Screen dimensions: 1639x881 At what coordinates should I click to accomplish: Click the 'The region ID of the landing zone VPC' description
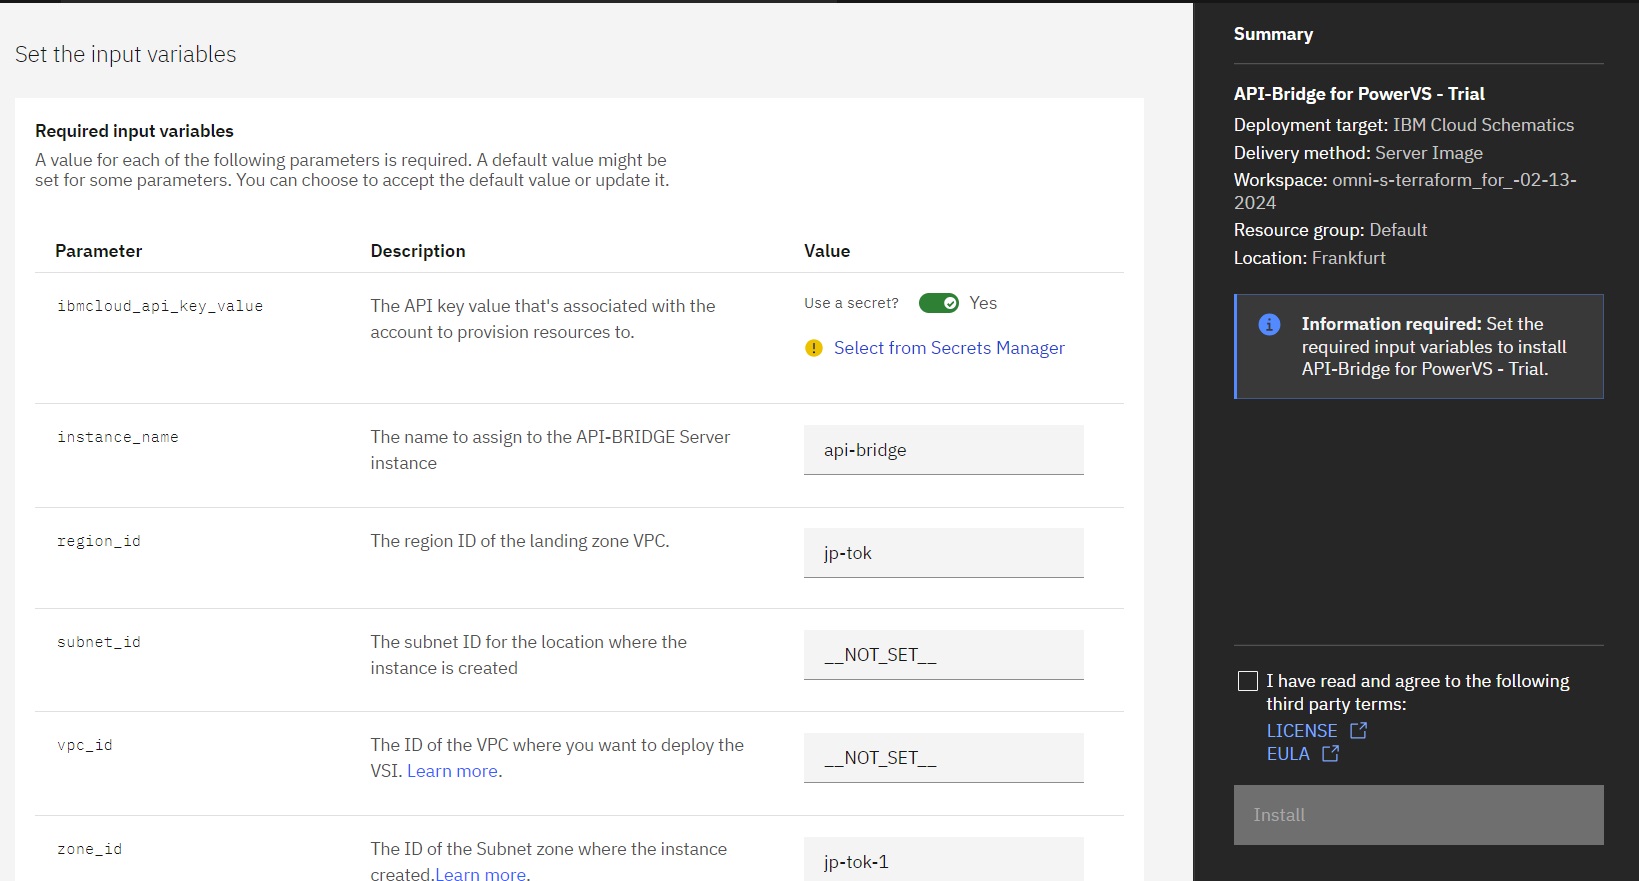(x=520, y=541)
